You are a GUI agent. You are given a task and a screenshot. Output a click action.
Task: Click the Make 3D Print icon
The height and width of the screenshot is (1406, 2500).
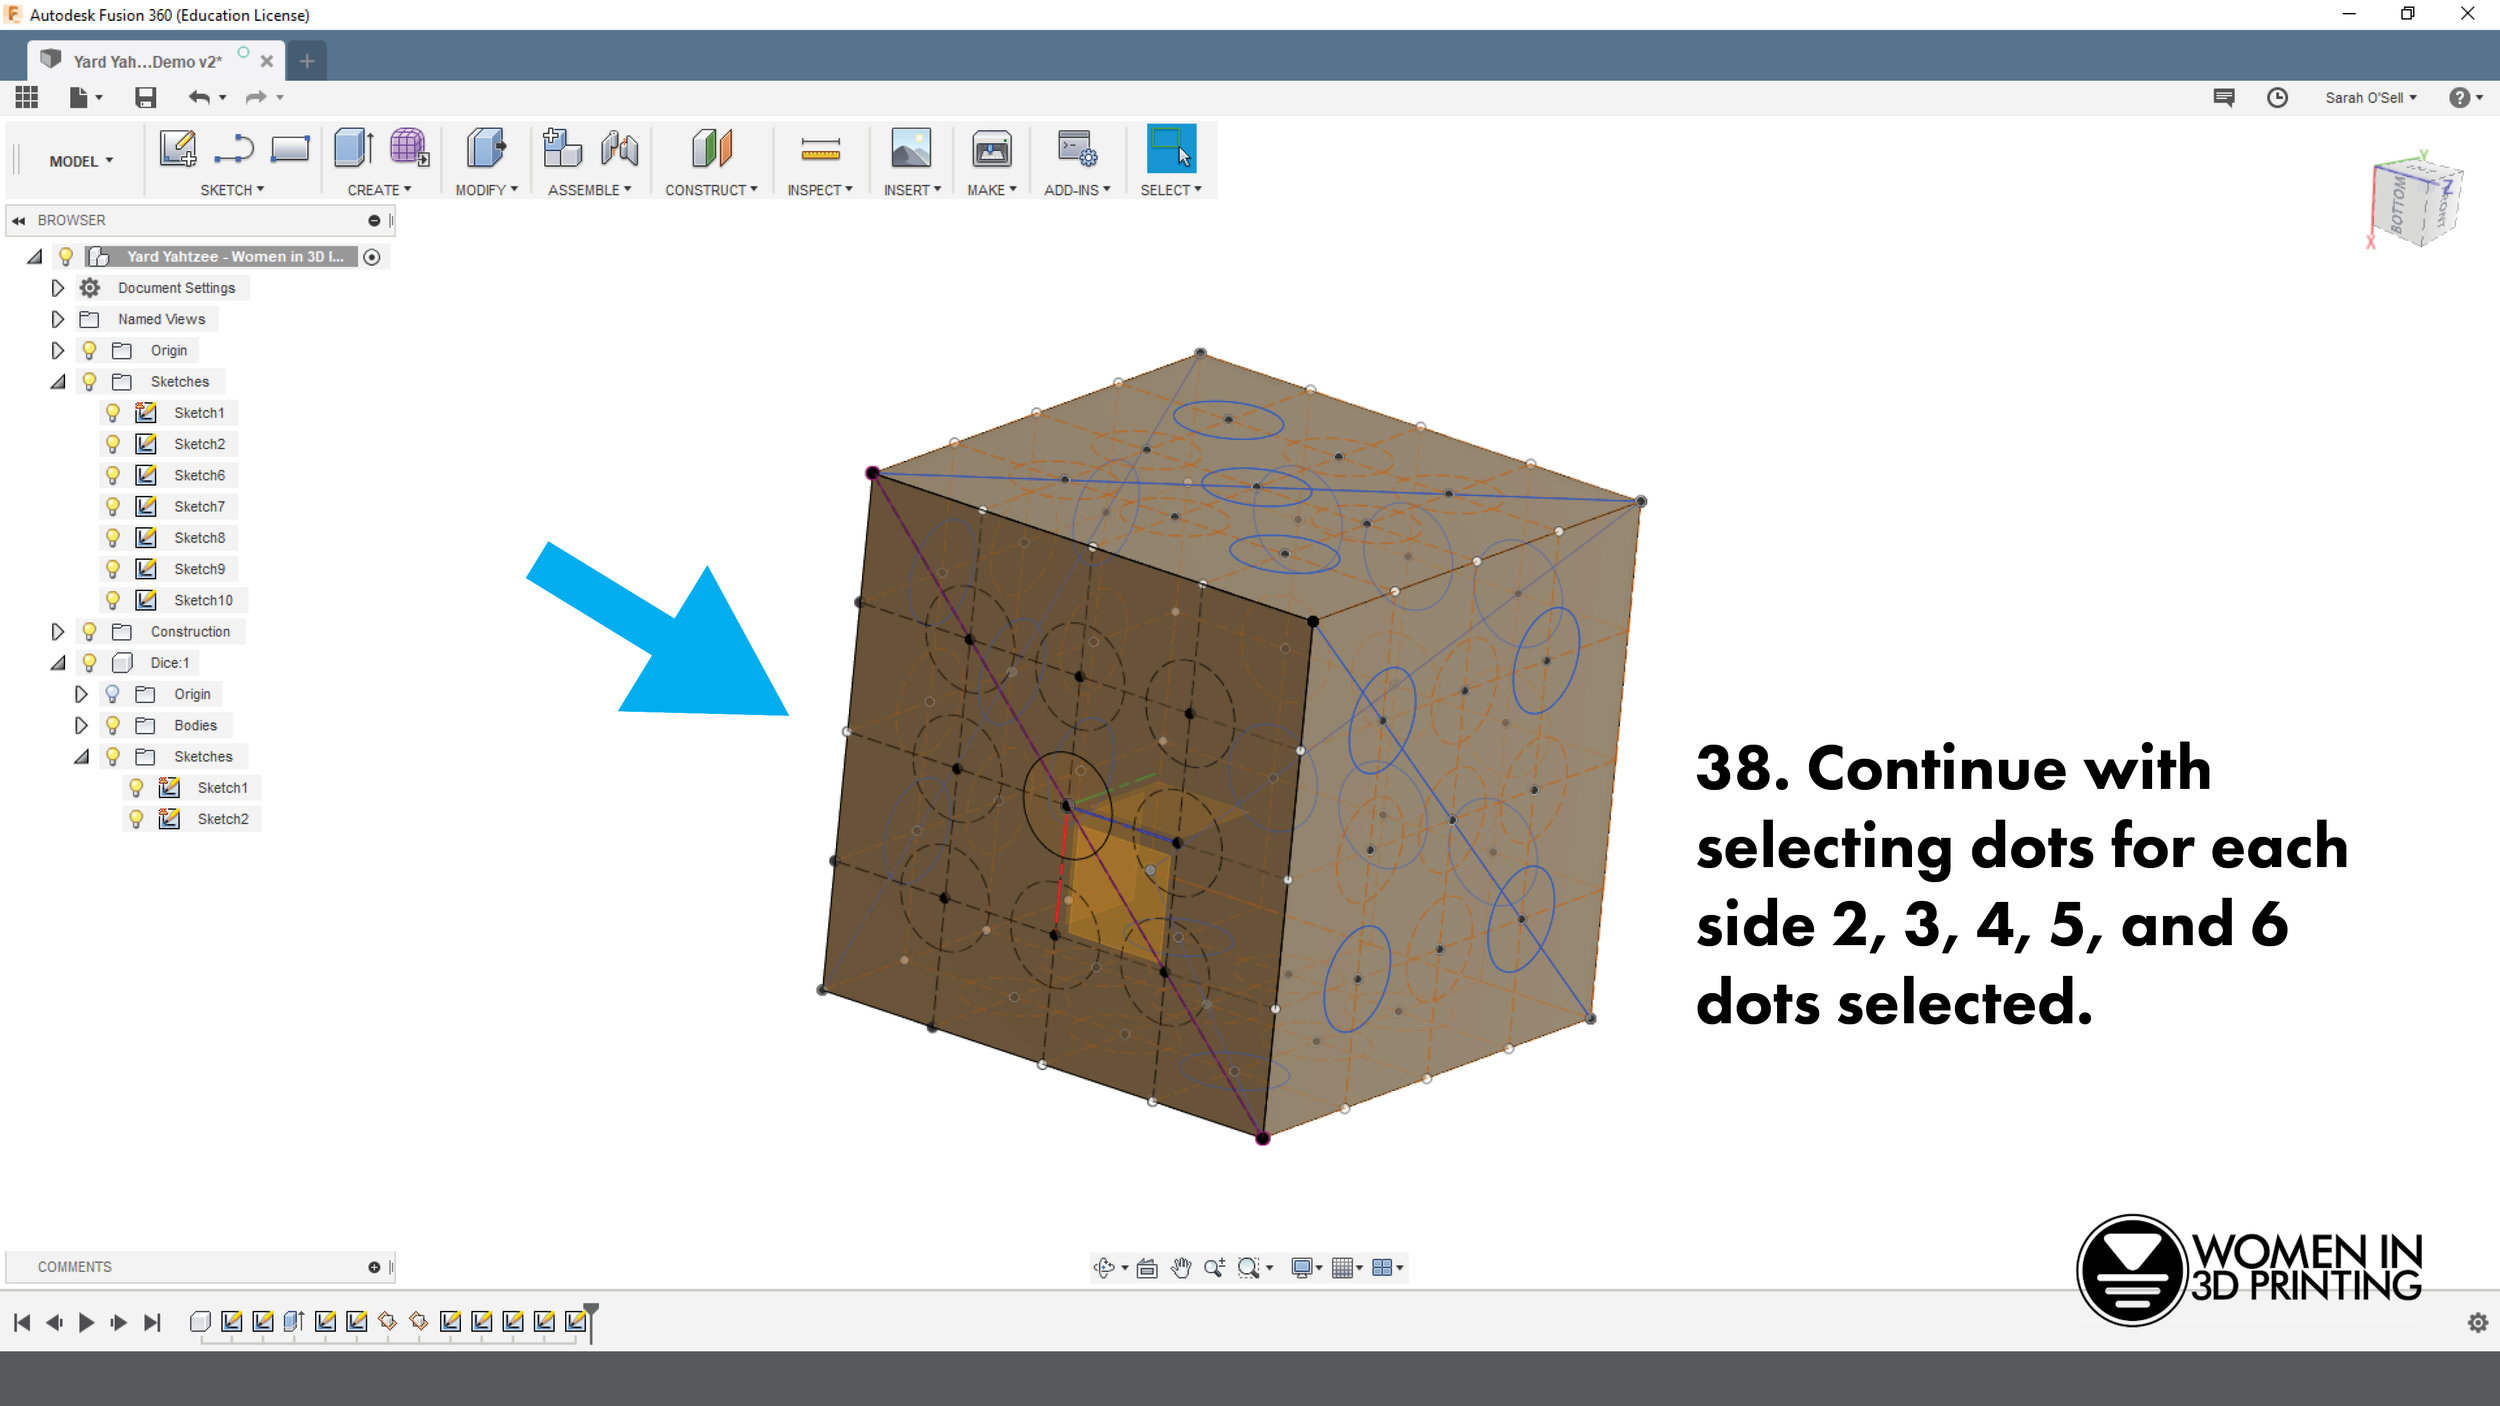(x=992, y=149)
